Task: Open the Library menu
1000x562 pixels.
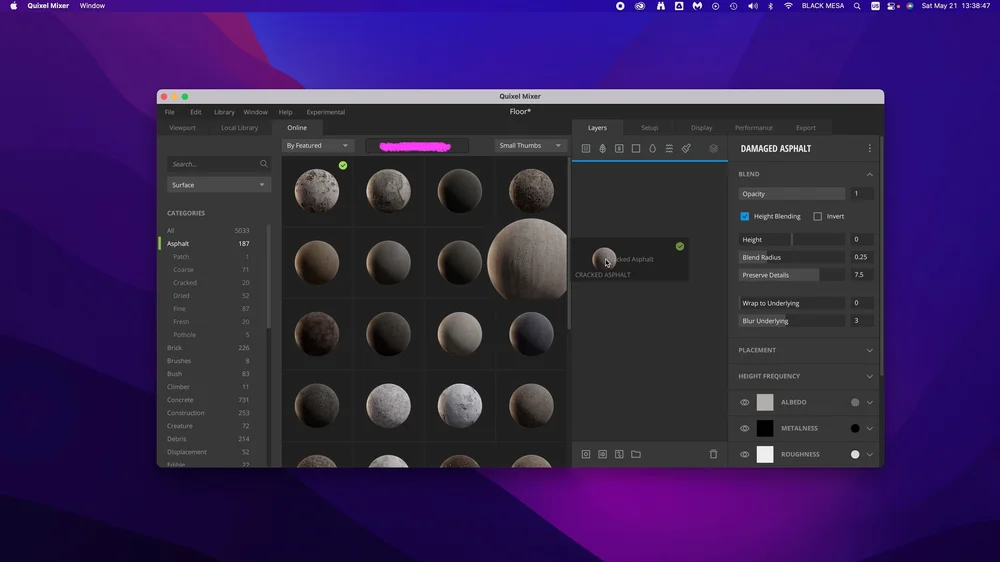Action: 224,112
